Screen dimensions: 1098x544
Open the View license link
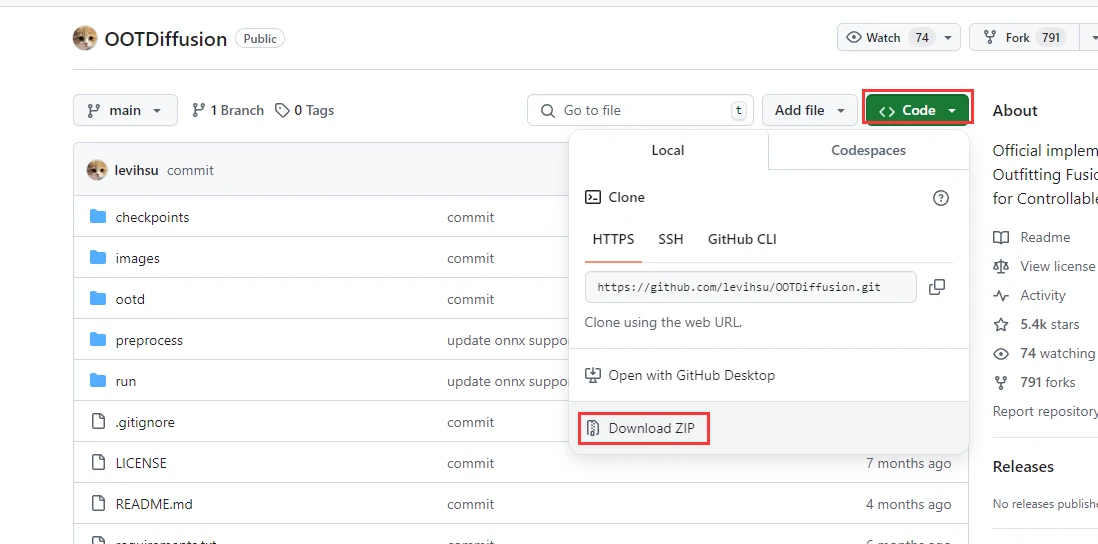pyautogui.click(x=1057, y=266)
